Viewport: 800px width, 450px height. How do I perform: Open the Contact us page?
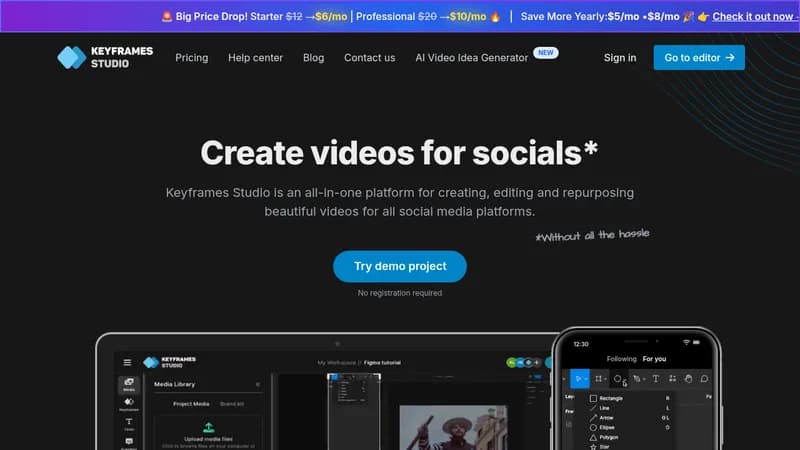click(x=369, y=58)
